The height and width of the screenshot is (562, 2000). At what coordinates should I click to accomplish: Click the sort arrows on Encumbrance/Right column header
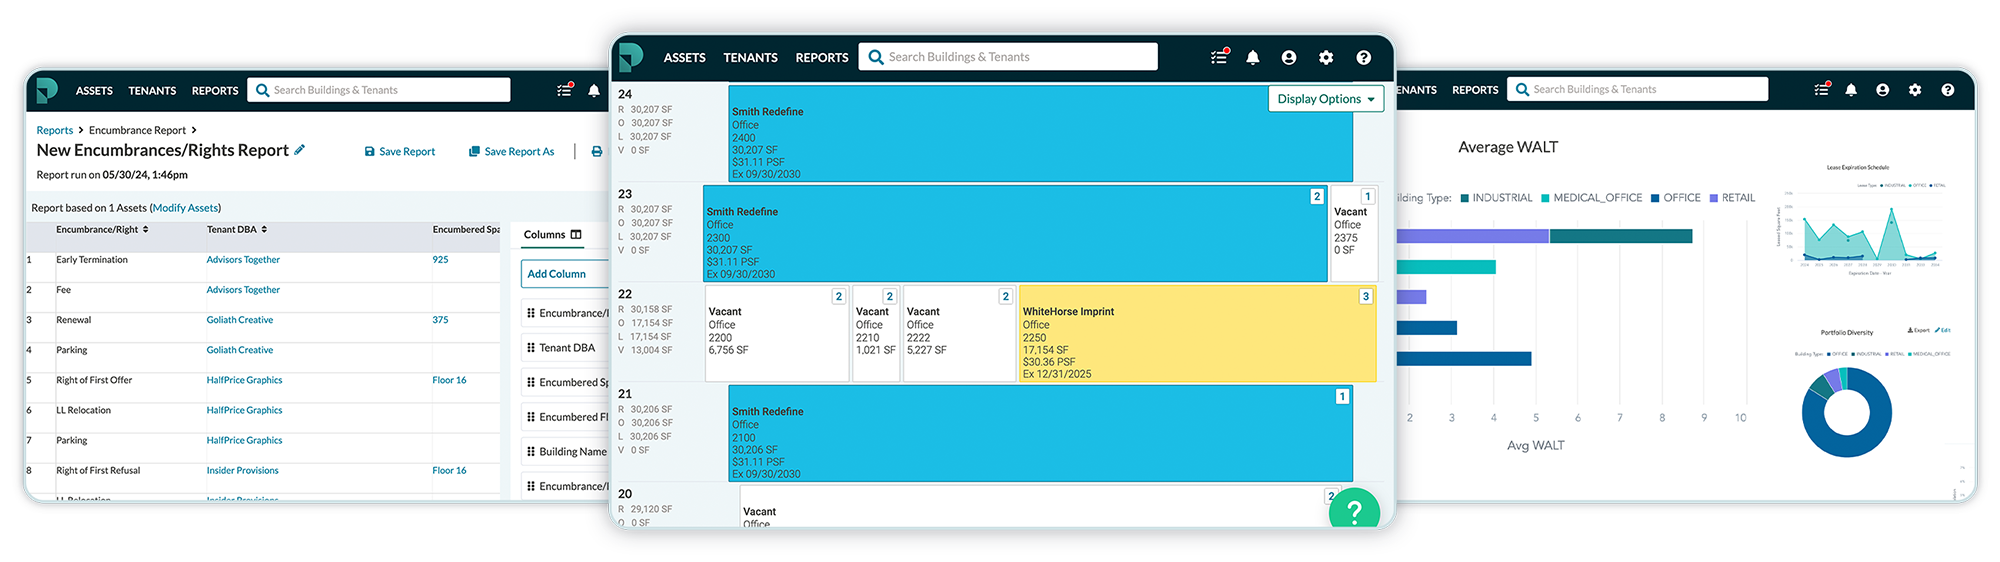pos(146,230)
